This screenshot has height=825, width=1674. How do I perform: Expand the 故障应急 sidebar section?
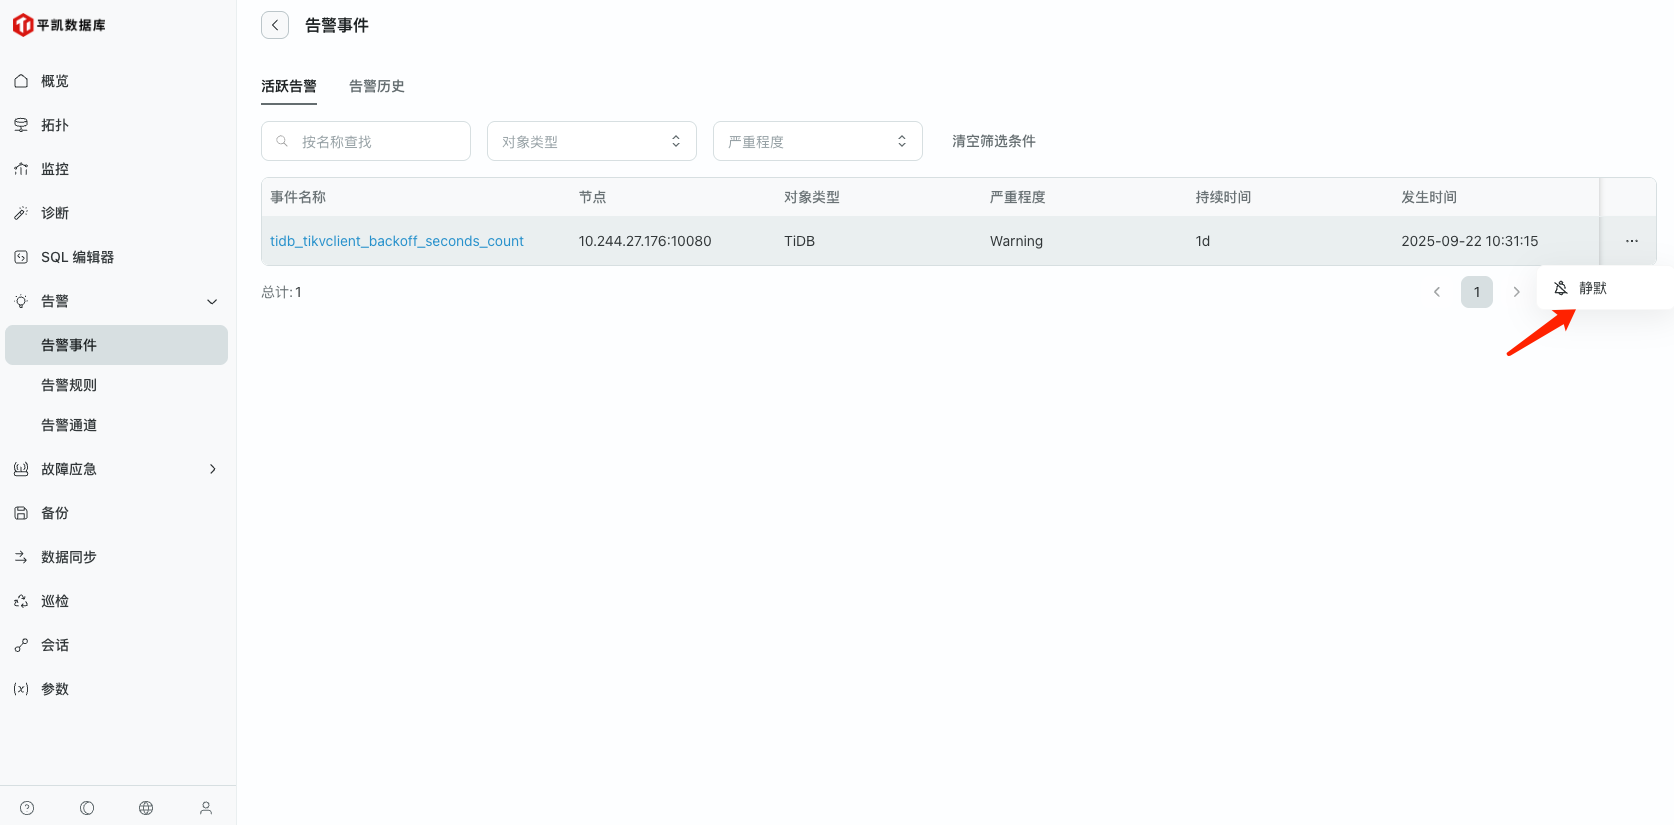tap(212, 469)
